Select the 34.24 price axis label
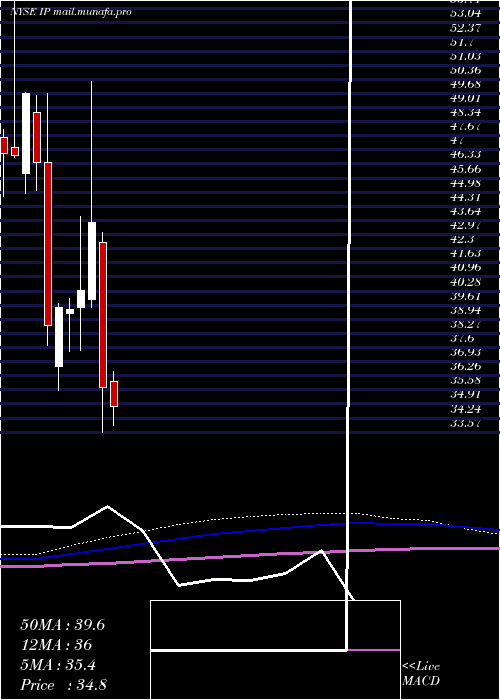This screenshot has width=500, height=700. pyautogui.click(x=465, y=408)
